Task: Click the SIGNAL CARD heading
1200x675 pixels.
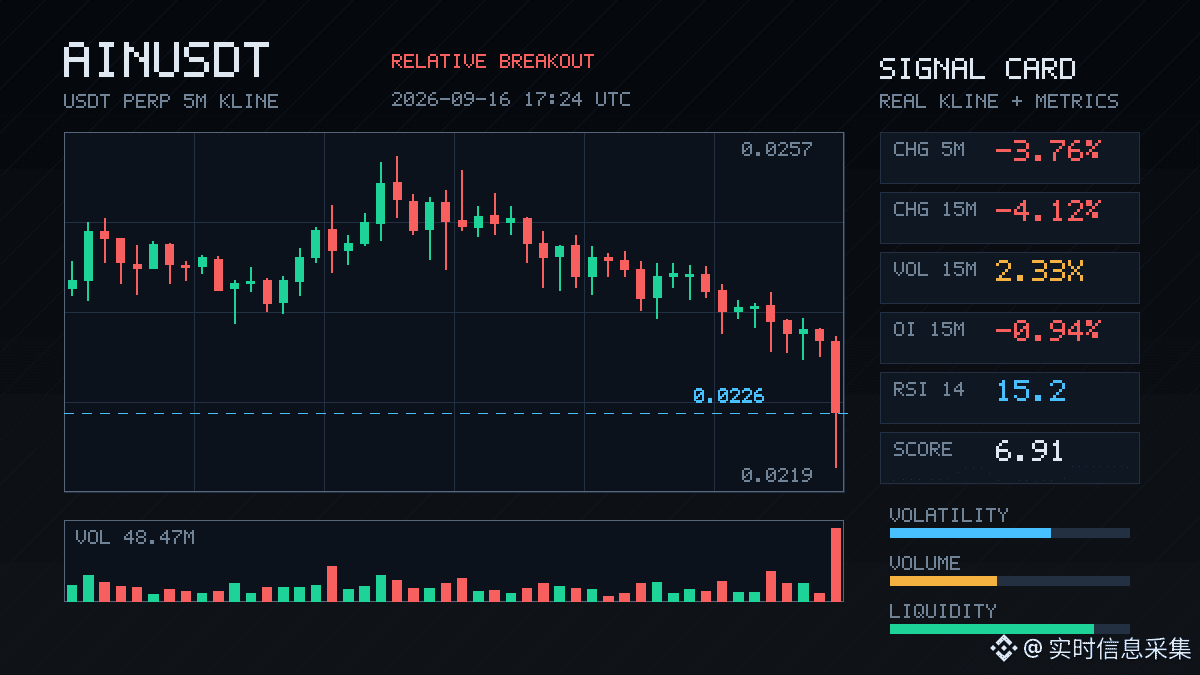Action: pos(977,69)
